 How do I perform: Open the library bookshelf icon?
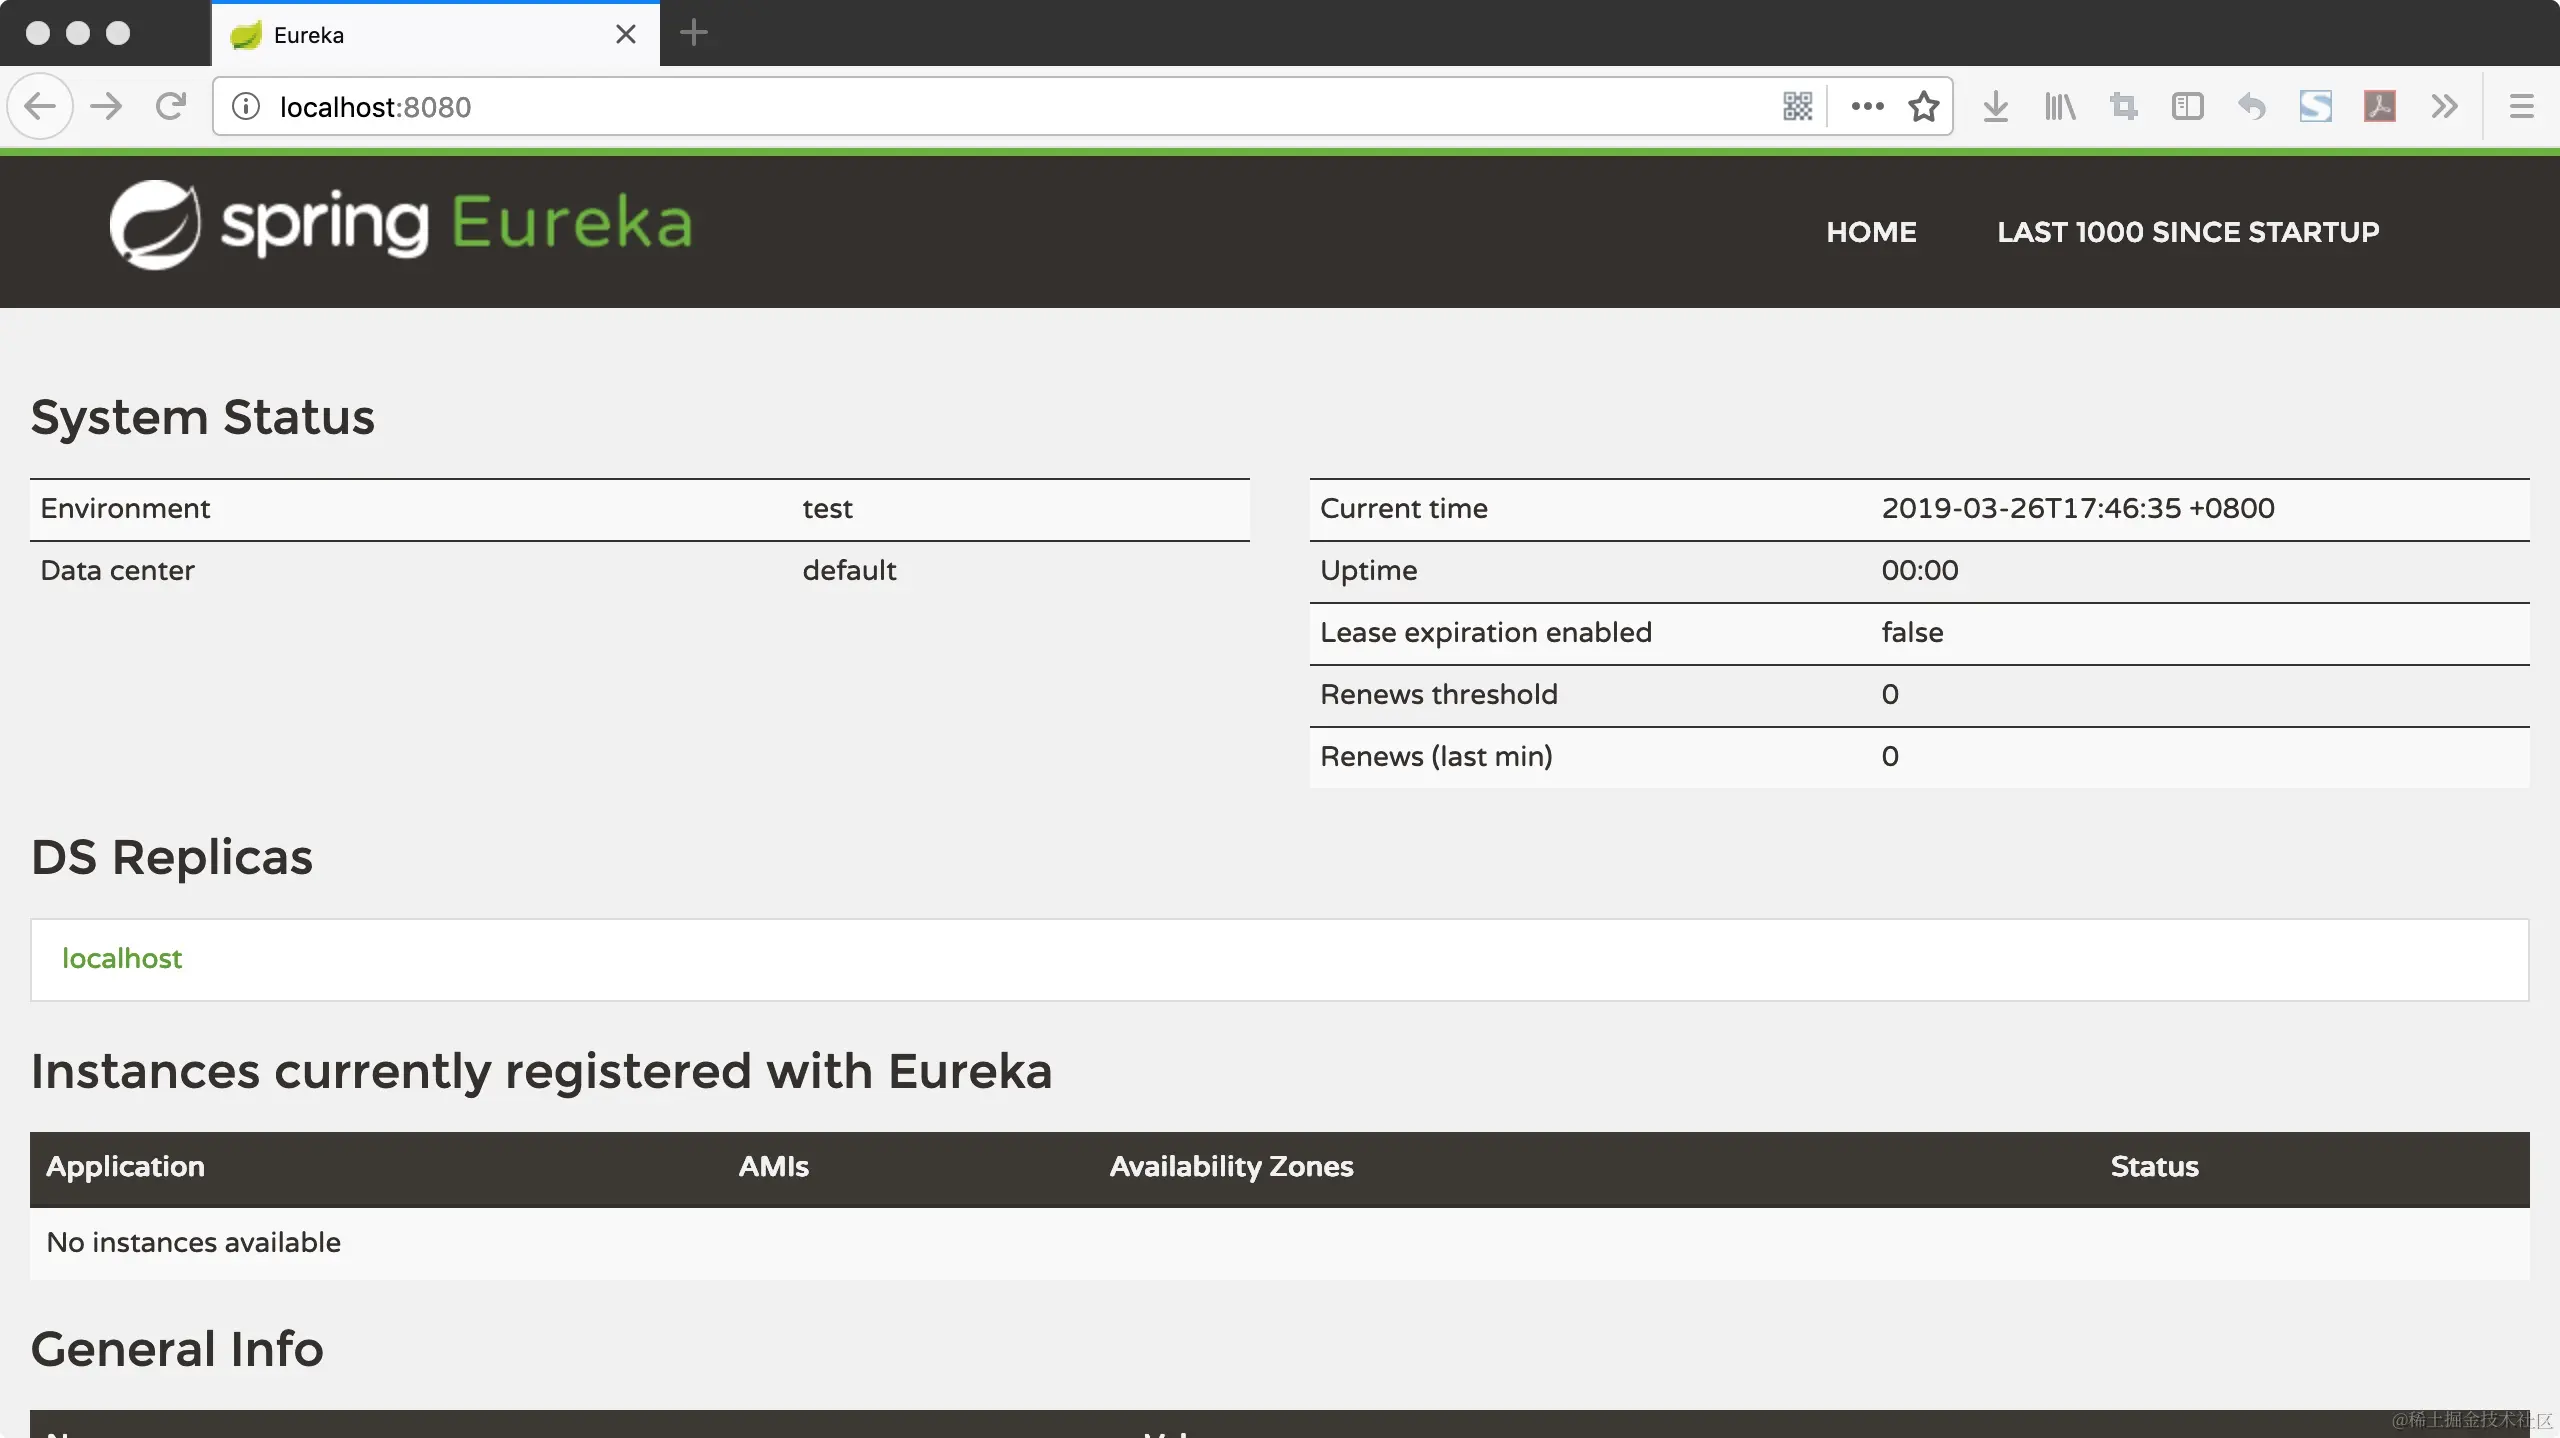click(x=2059, y=106)
